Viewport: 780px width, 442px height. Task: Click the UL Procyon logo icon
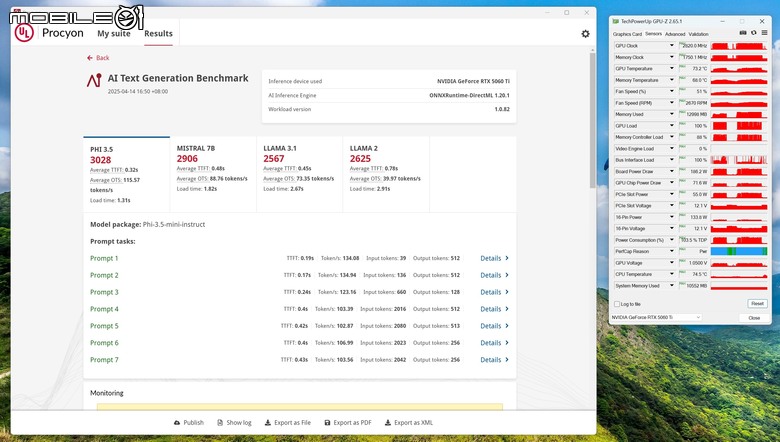pyautogui.click(x=24, y=33)
